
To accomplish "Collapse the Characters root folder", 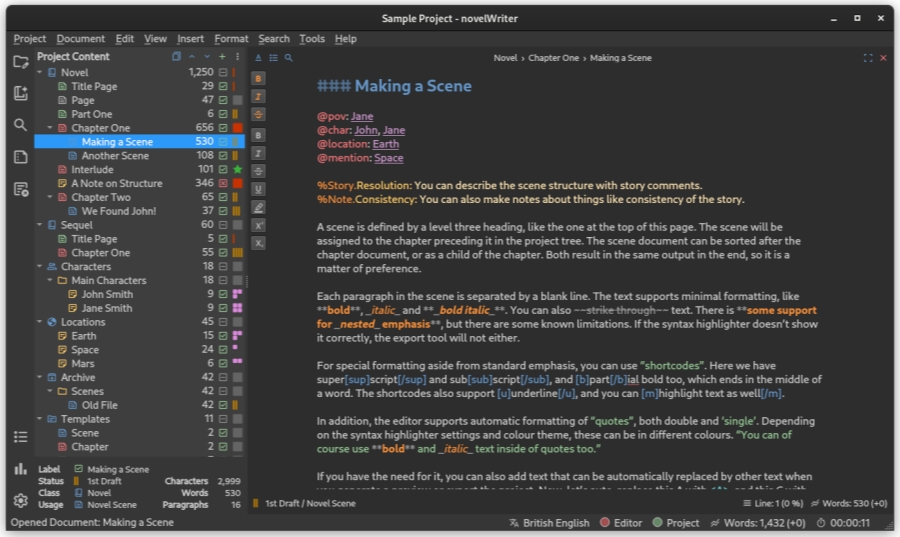I will coord(40,267).
